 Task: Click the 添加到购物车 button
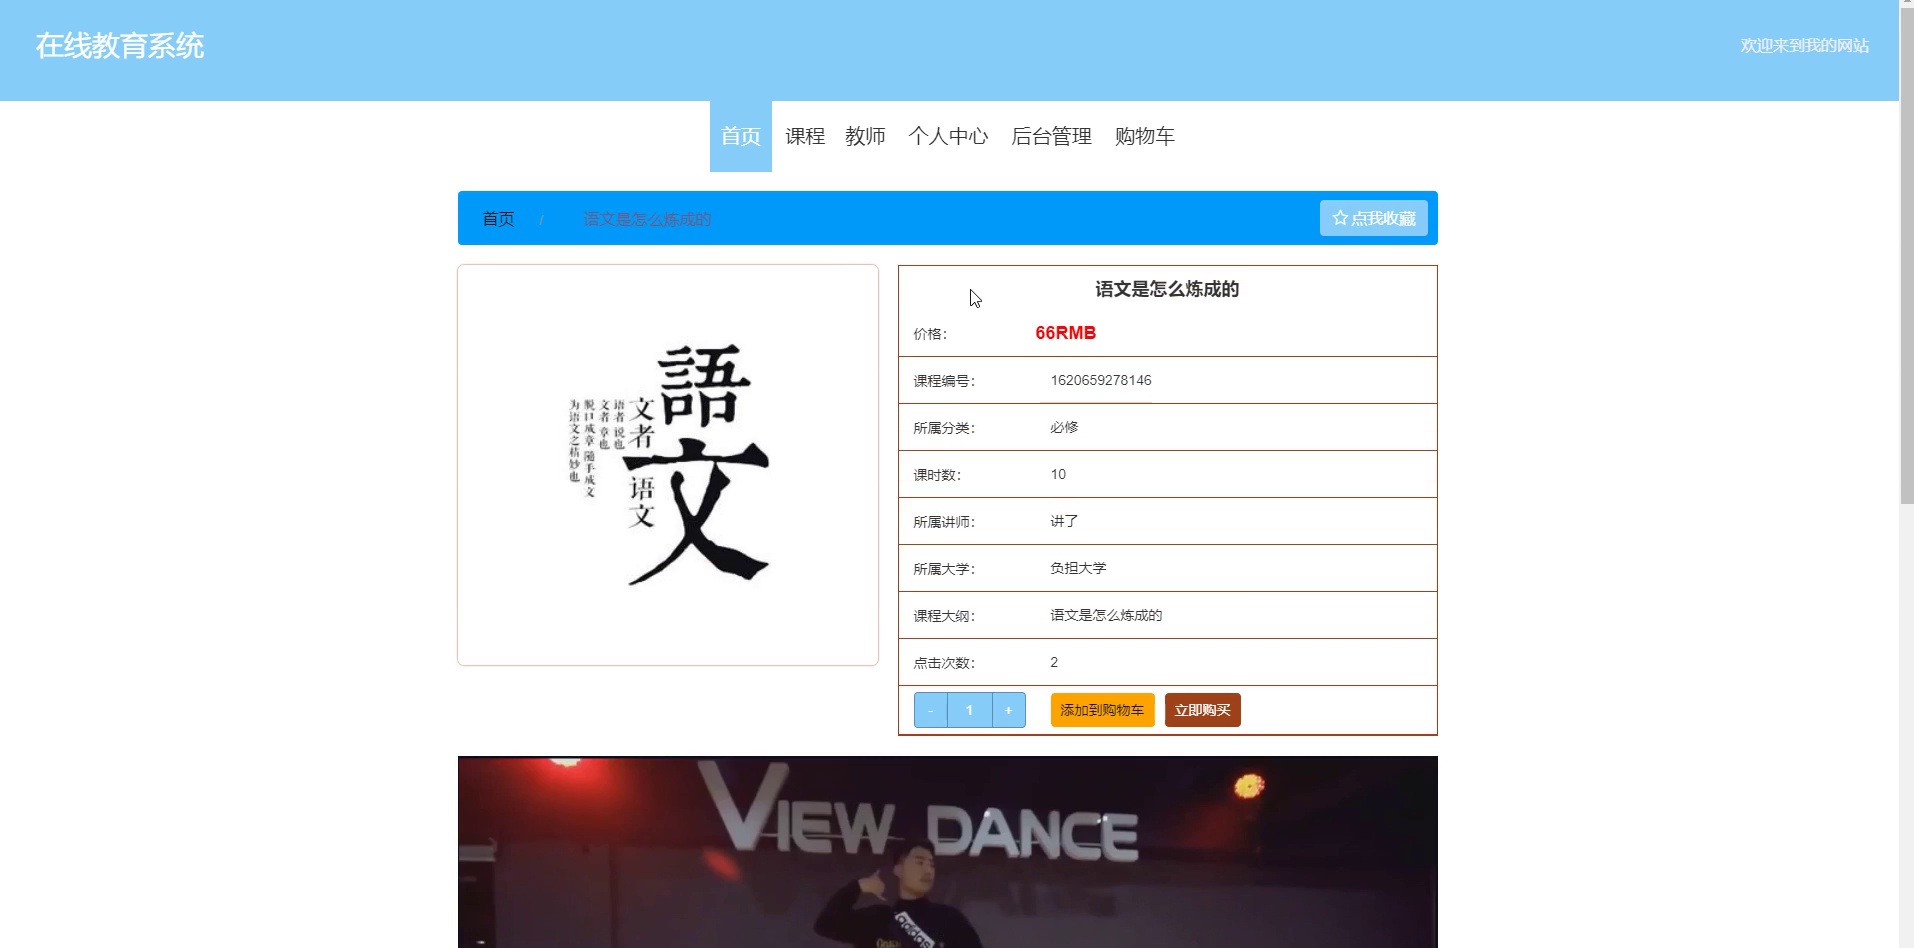[x=1102, y=710]
